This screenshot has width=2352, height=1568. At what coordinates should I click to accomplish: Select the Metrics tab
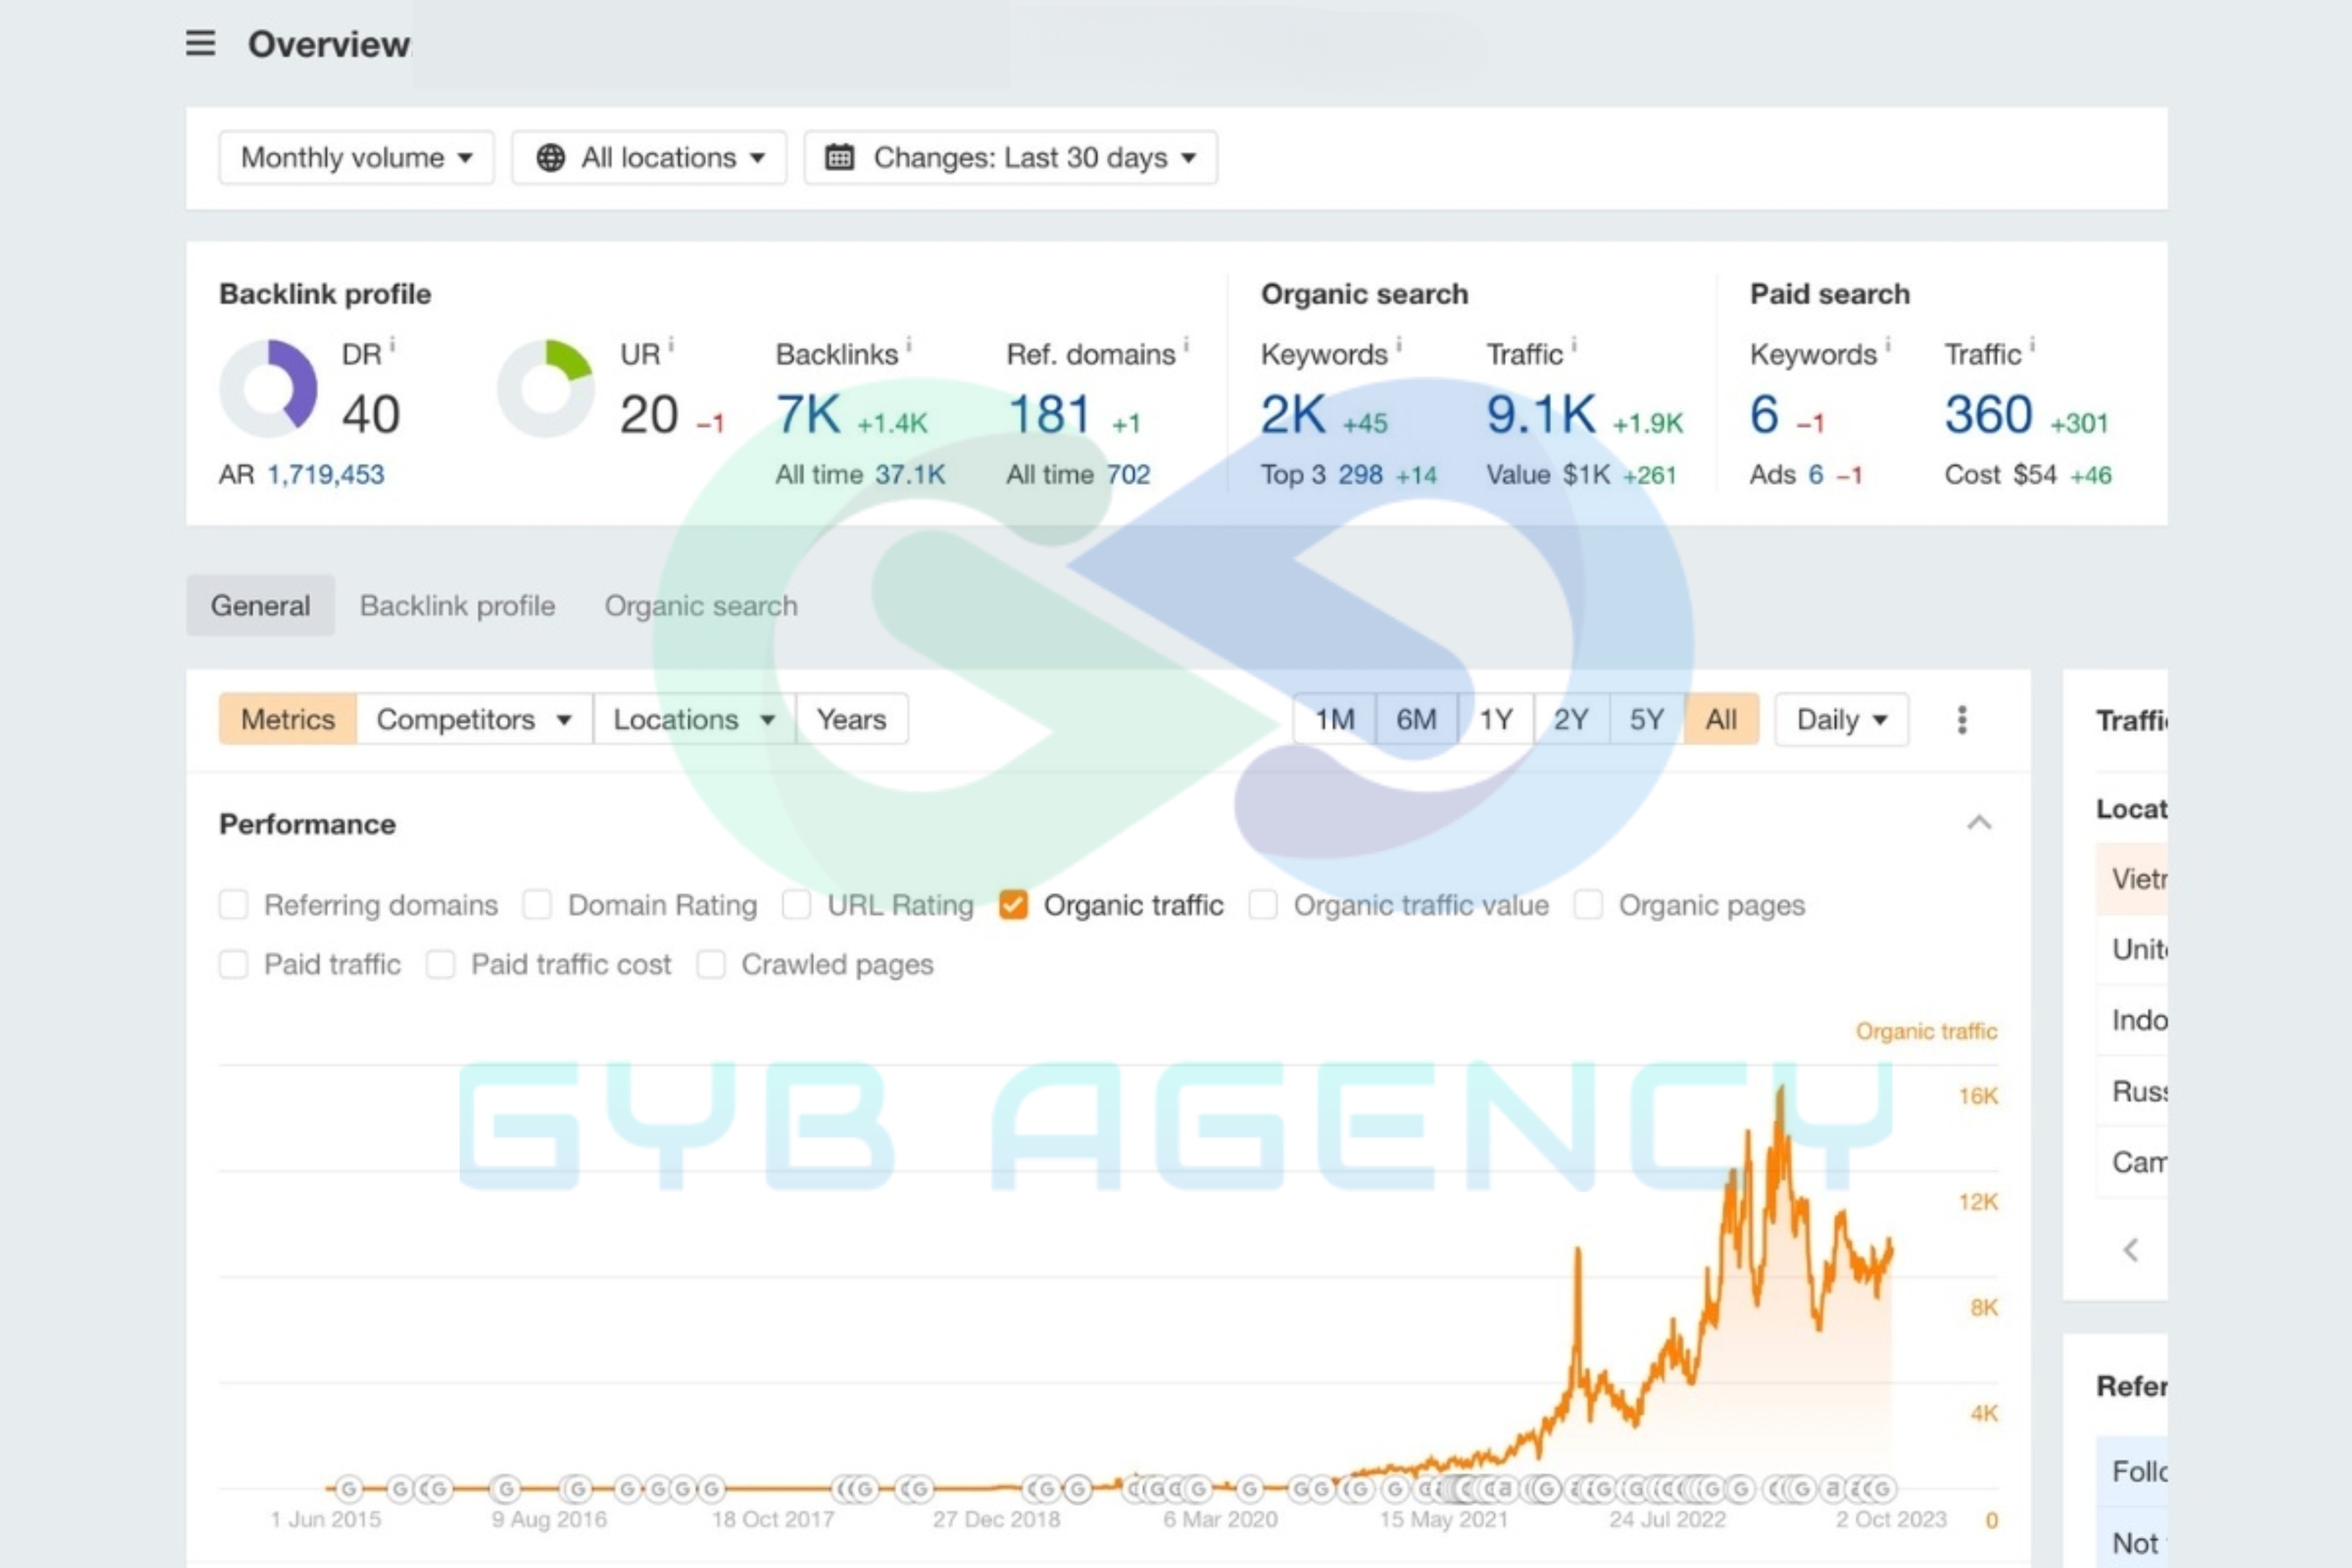tap(288, 719)
